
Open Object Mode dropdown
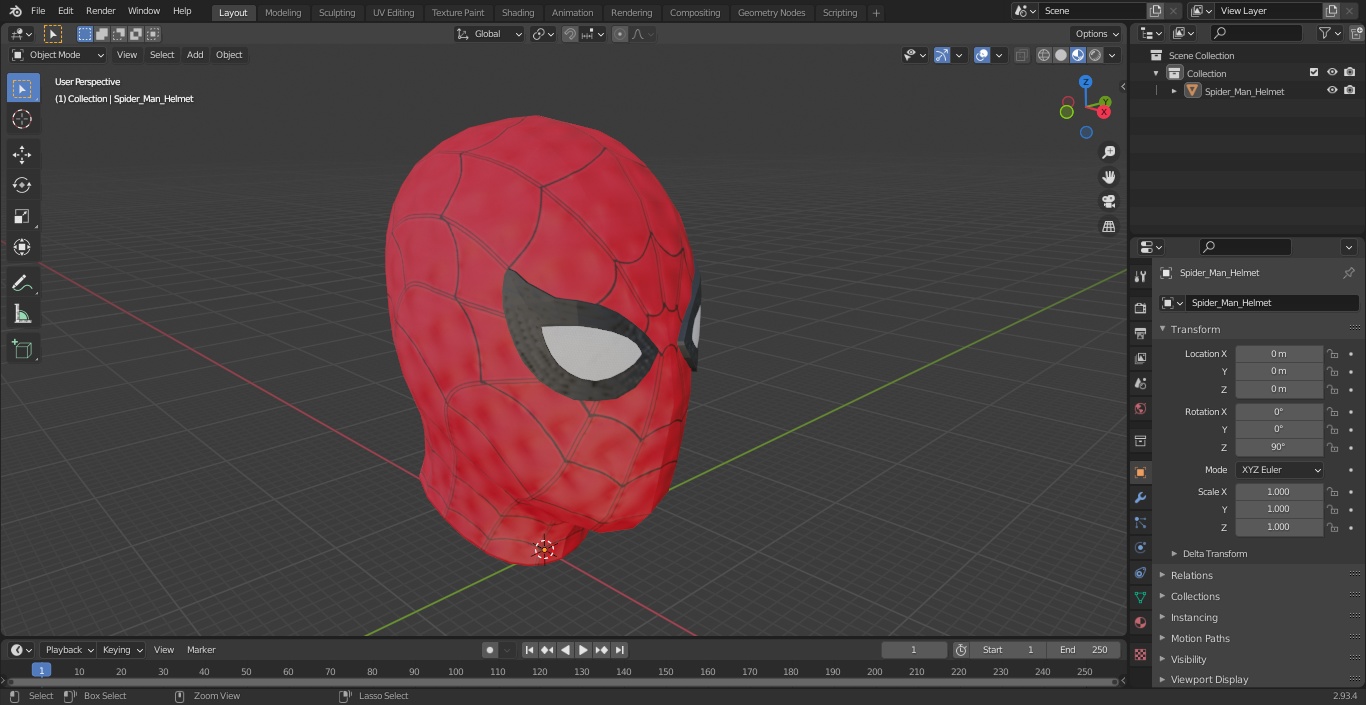pyautogui.click(x=58, y=55)
